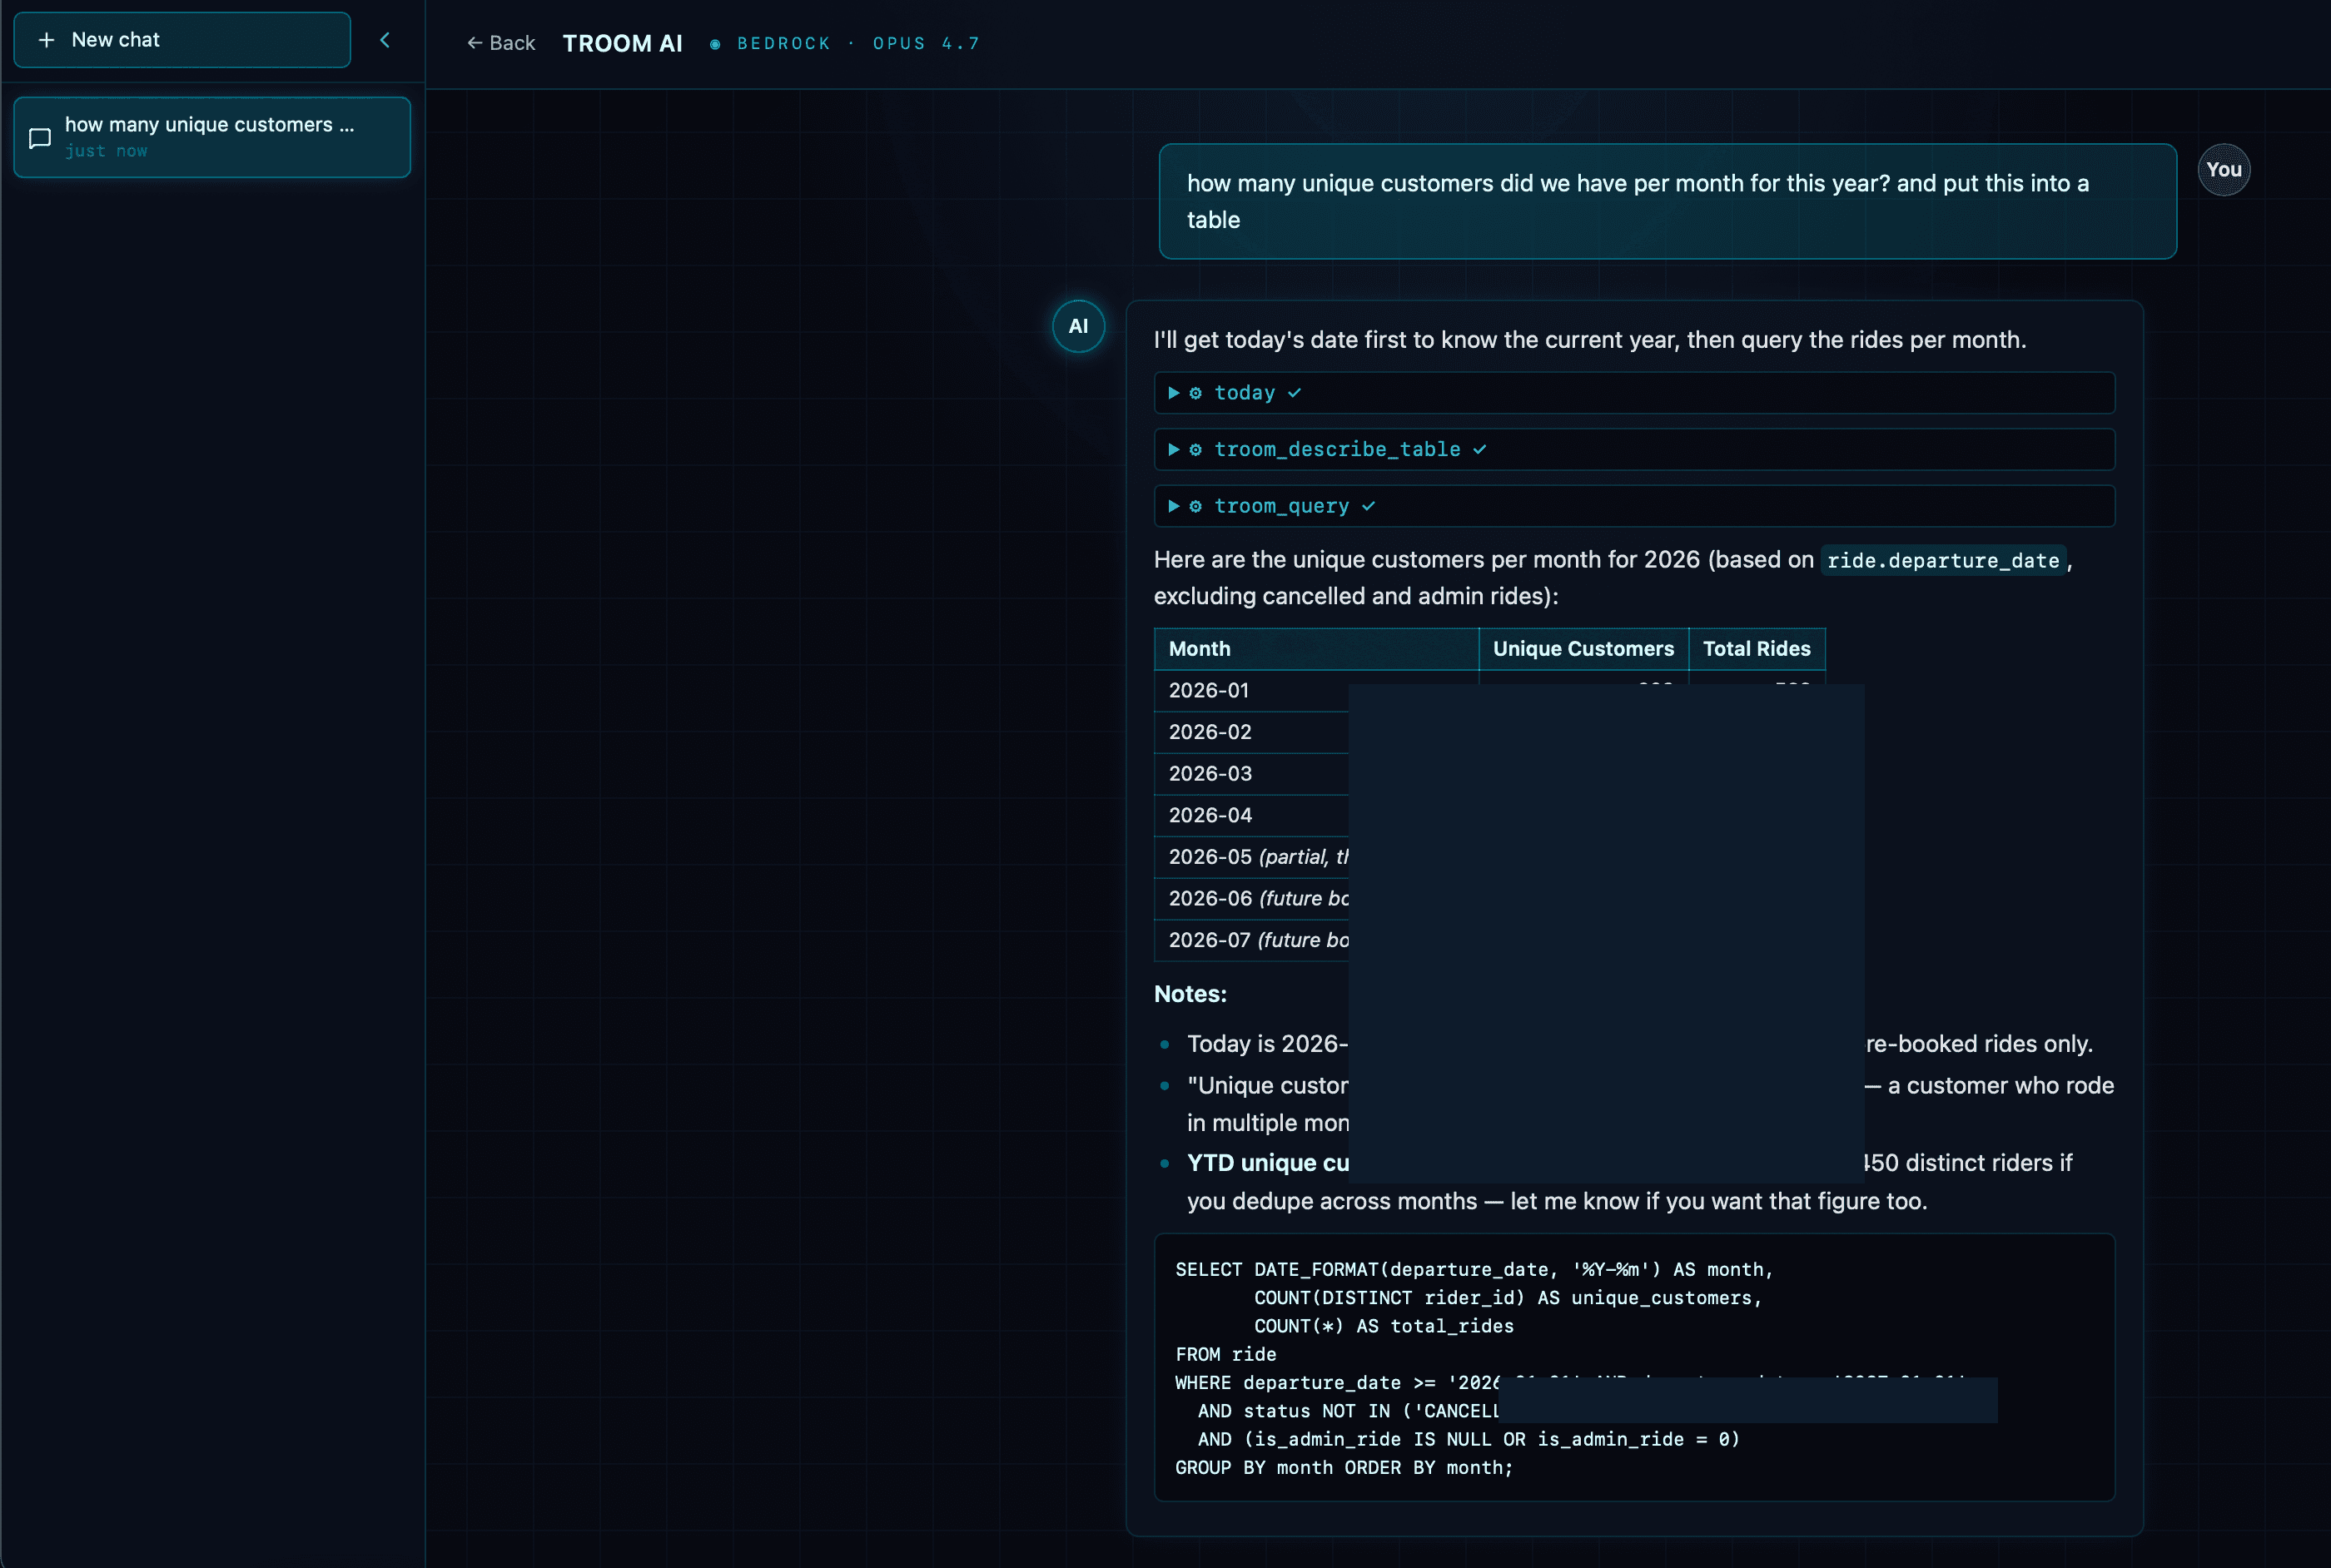2331x1568 pixels.
Task: Click the You avatar badge
Action: click(x=2223, y=170)
